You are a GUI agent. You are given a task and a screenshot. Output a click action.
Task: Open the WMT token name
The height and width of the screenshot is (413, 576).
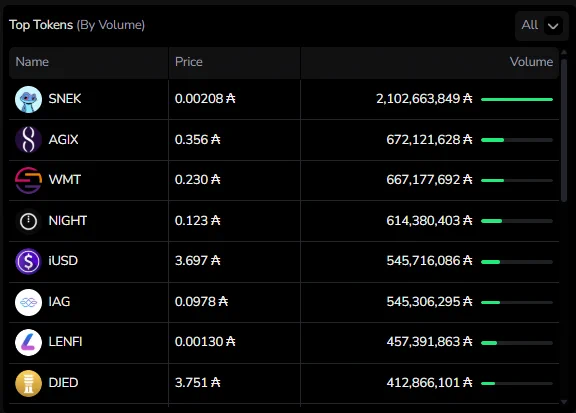64,180
